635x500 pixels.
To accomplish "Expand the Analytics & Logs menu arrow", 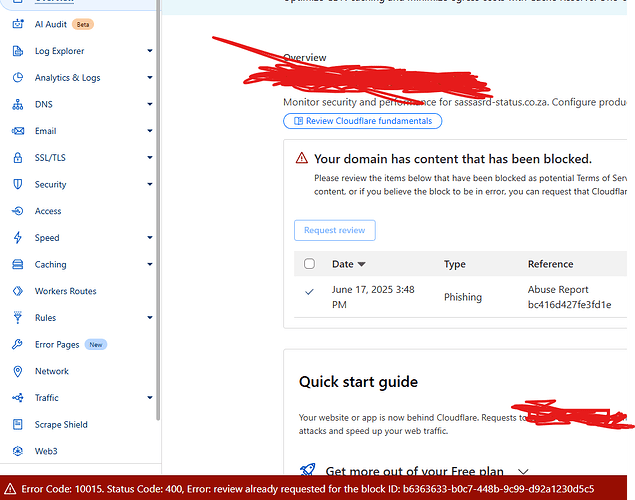I will click(150, 77).
